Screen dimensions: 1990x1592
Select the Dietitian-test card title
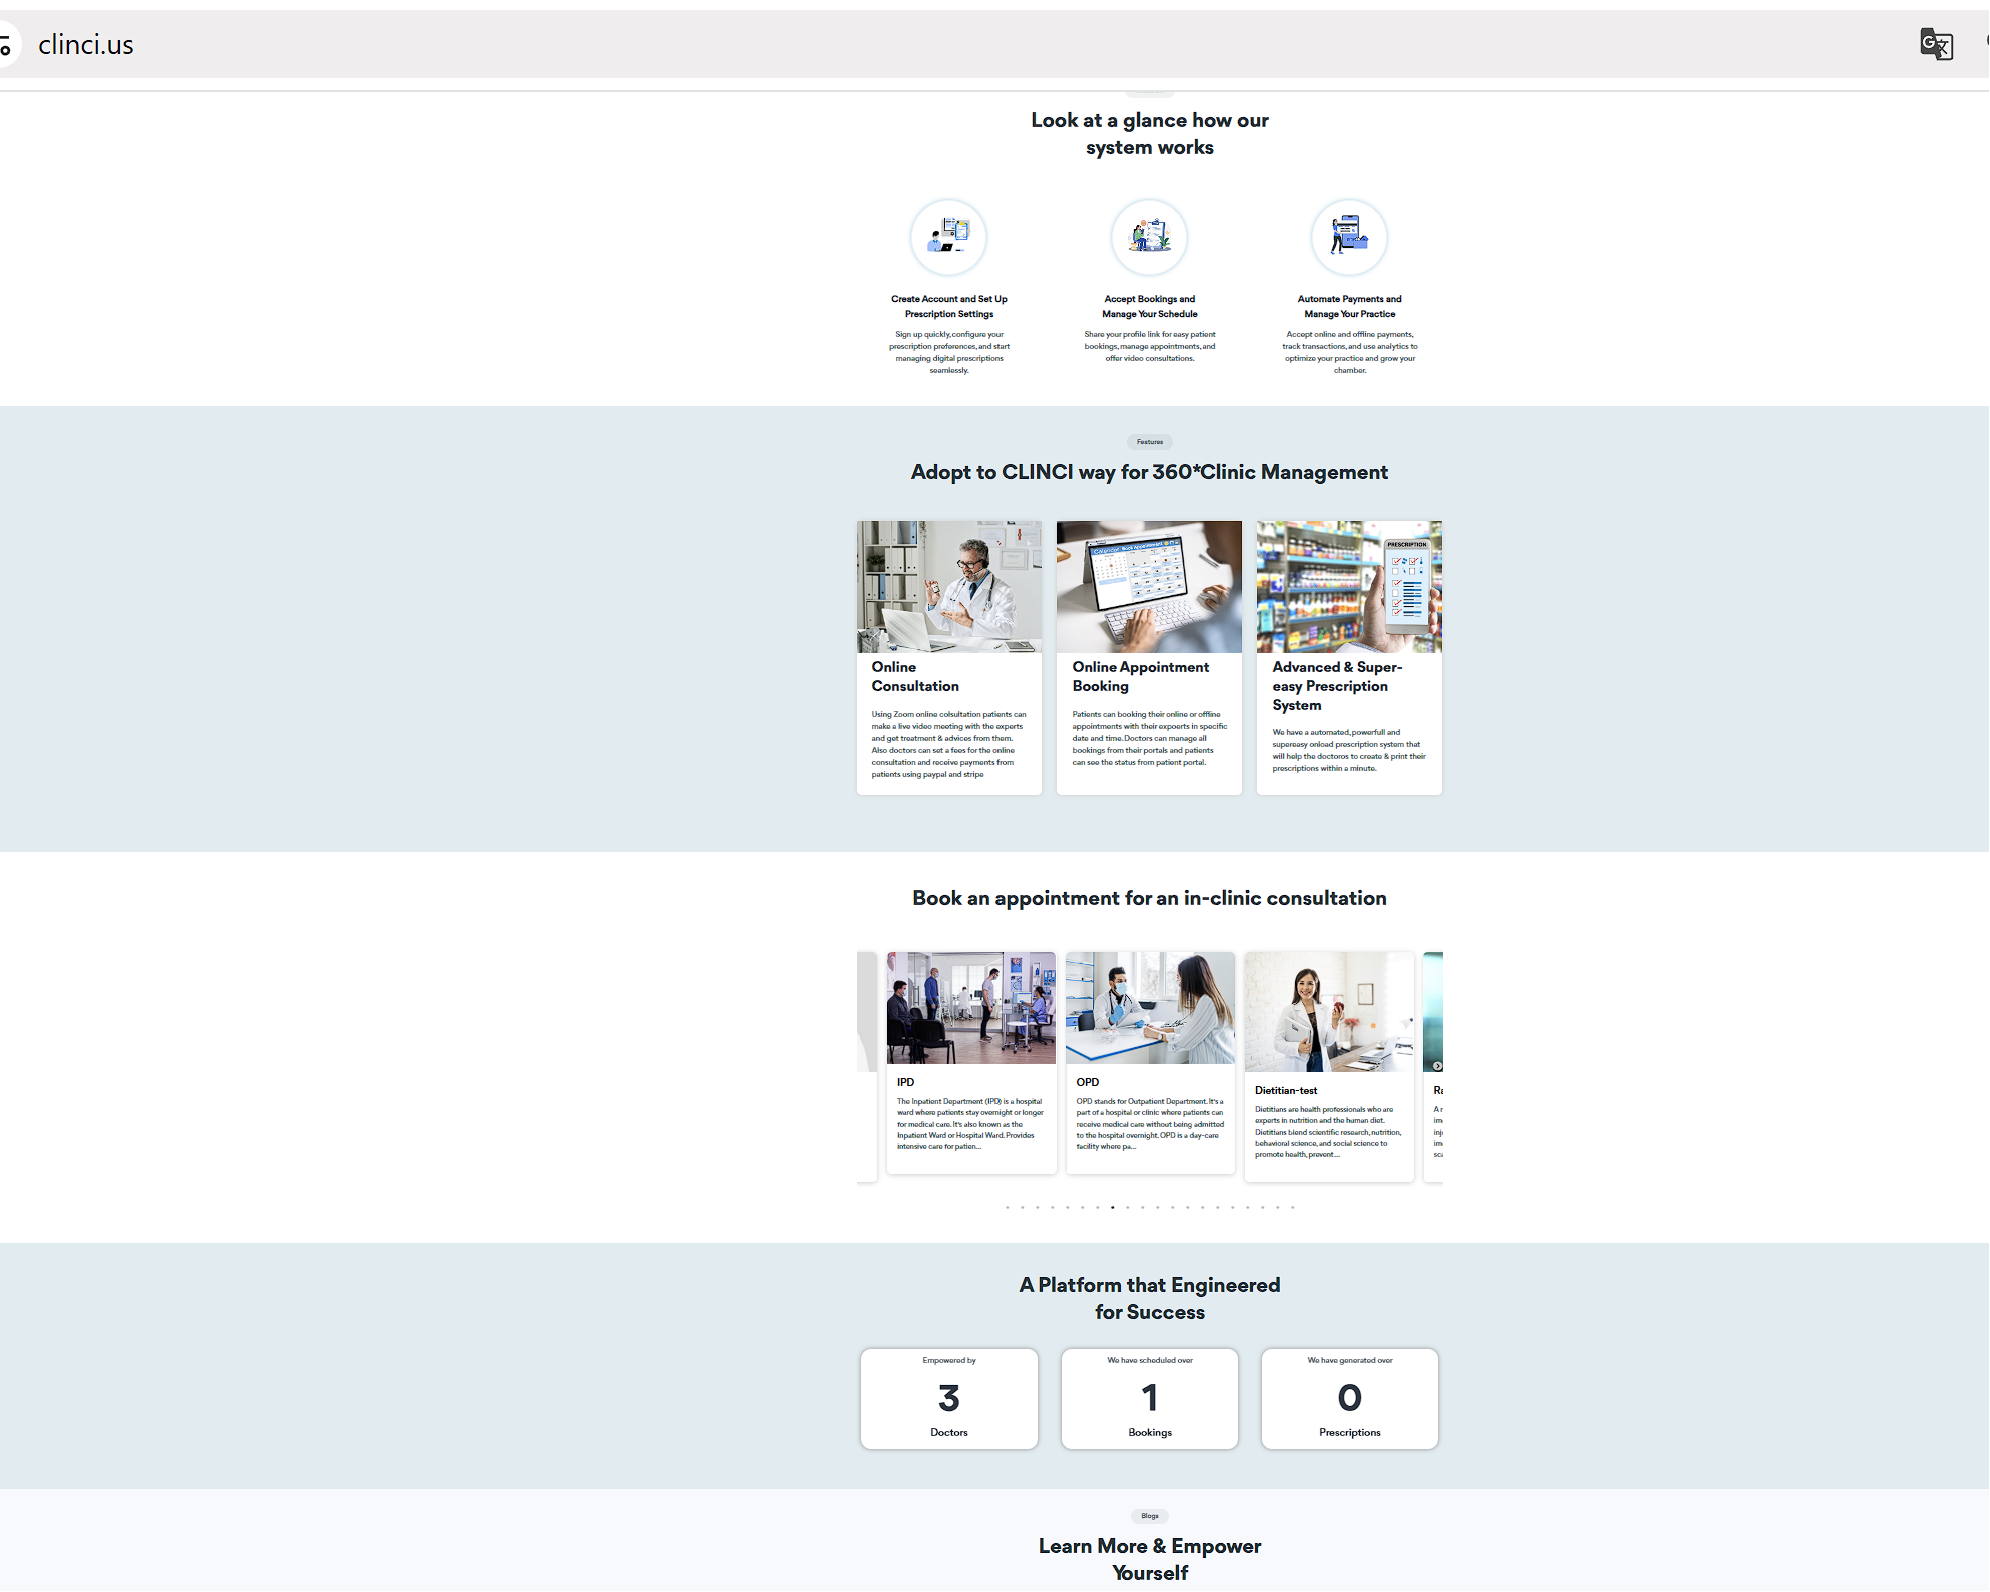click(x=1286, y=1091)
